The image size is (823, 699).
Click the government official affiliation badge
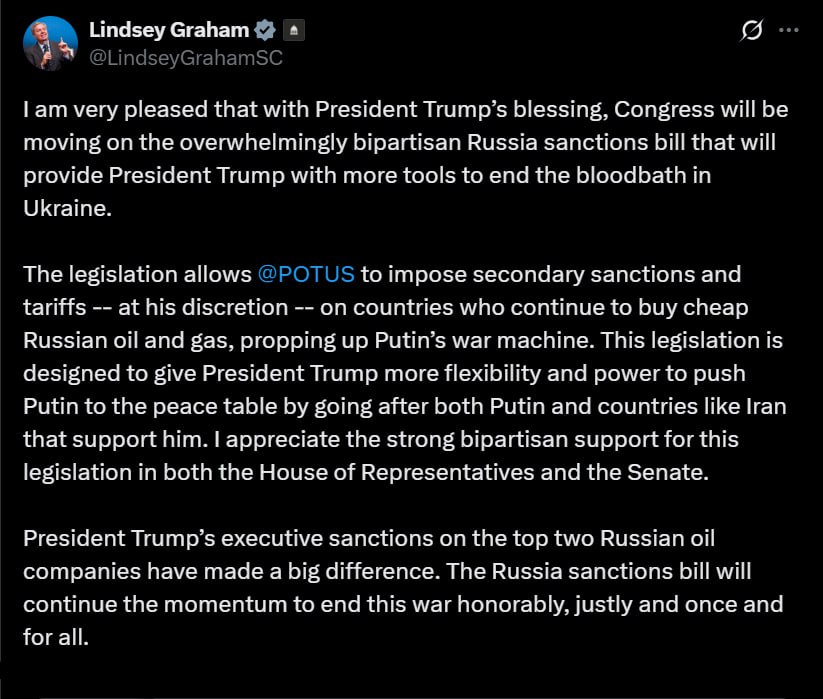(x=294, y=31)
